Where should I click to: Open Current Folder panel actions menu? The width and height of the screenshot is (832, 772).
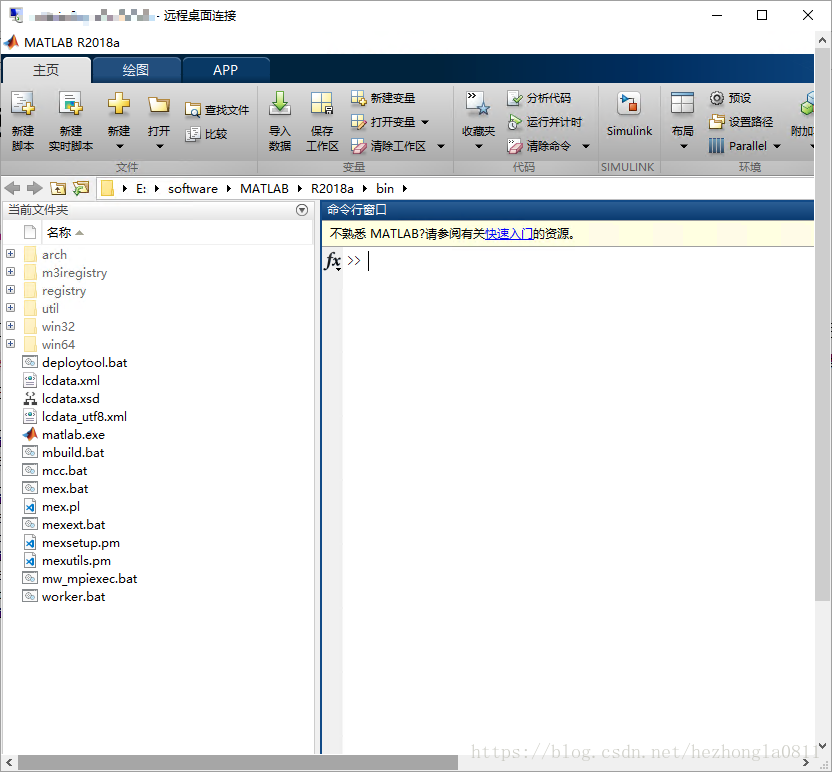pos(302,210)
